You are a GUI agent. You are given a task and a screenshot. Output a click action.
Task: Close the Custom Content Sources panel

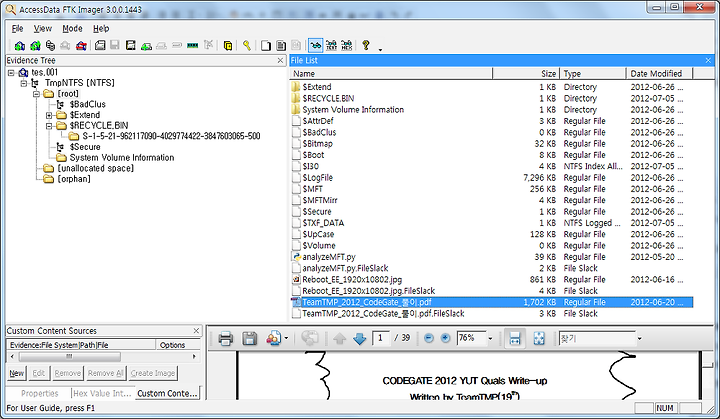197,330
